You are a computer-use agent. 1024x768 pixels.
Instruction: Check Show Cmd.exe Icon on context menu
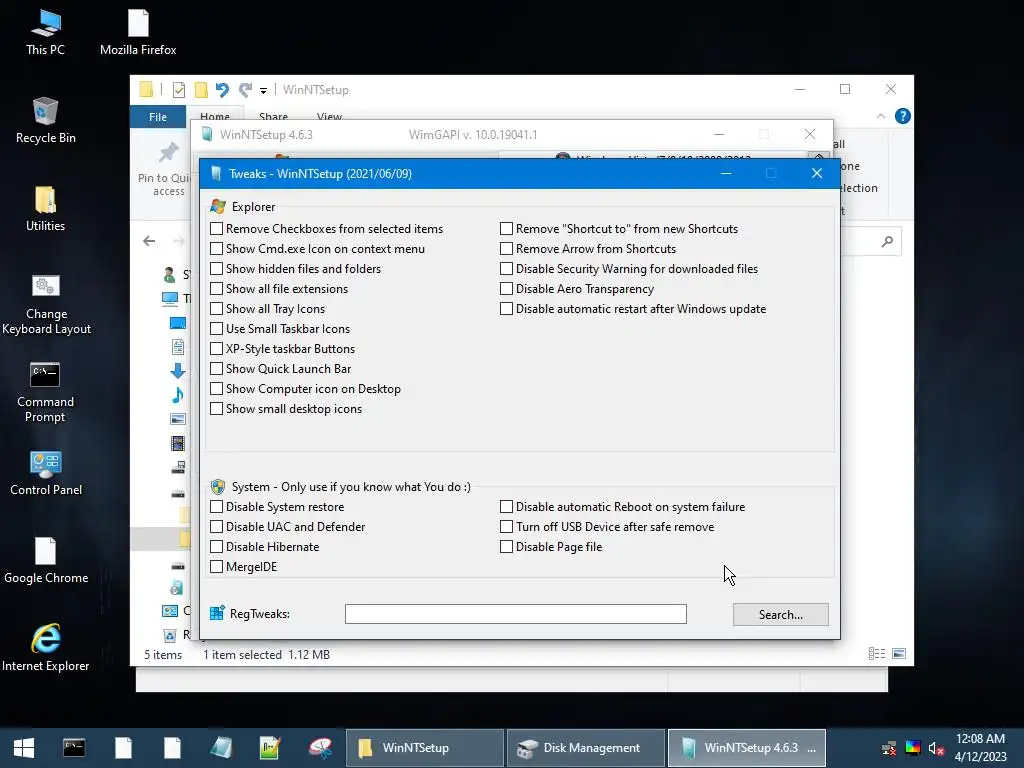tap(216, 249)
